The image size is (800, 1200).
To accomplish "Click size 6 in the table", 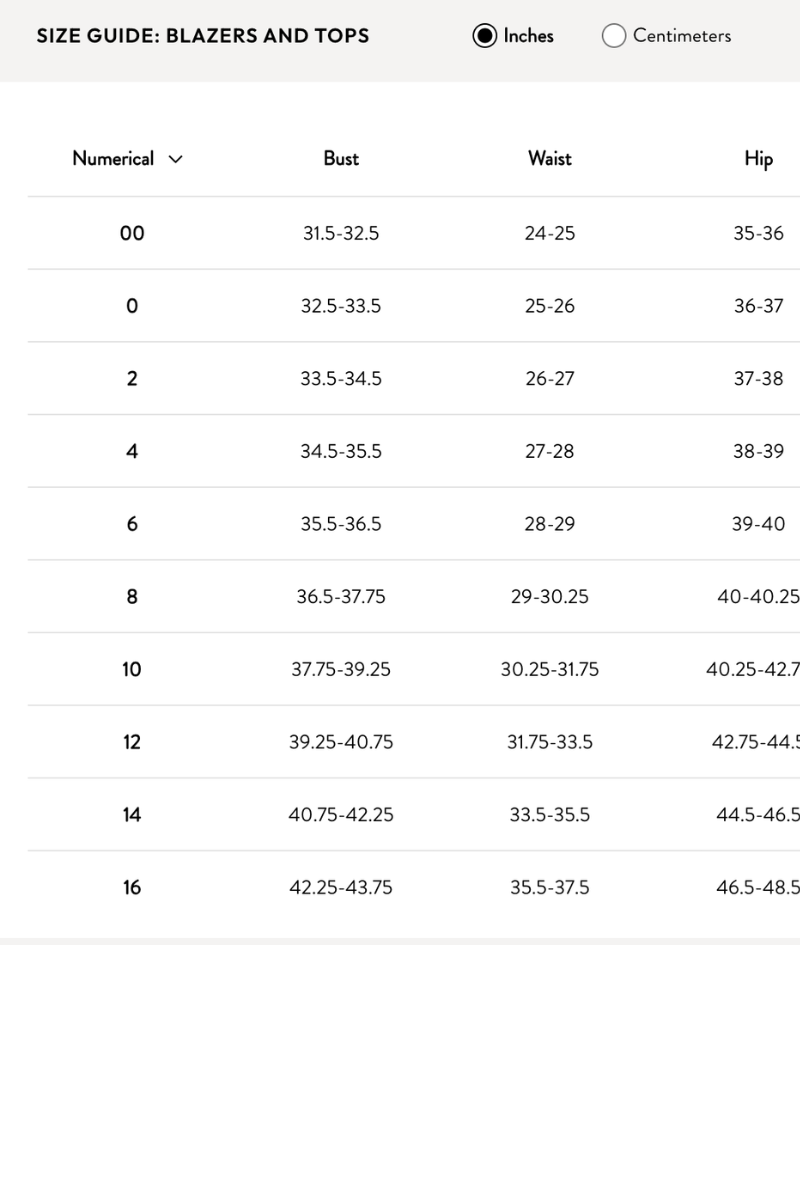I will [x=132, y=524].
